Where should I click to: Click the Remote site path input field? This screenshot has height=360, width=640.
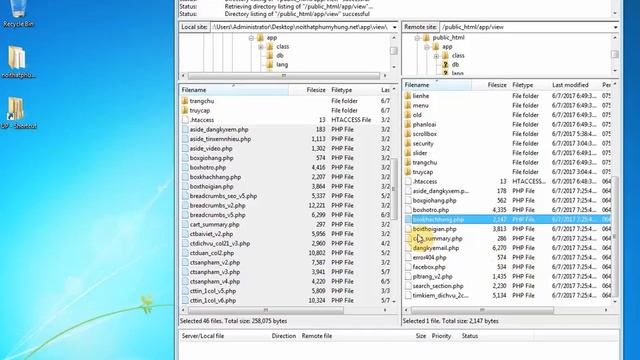525,27
